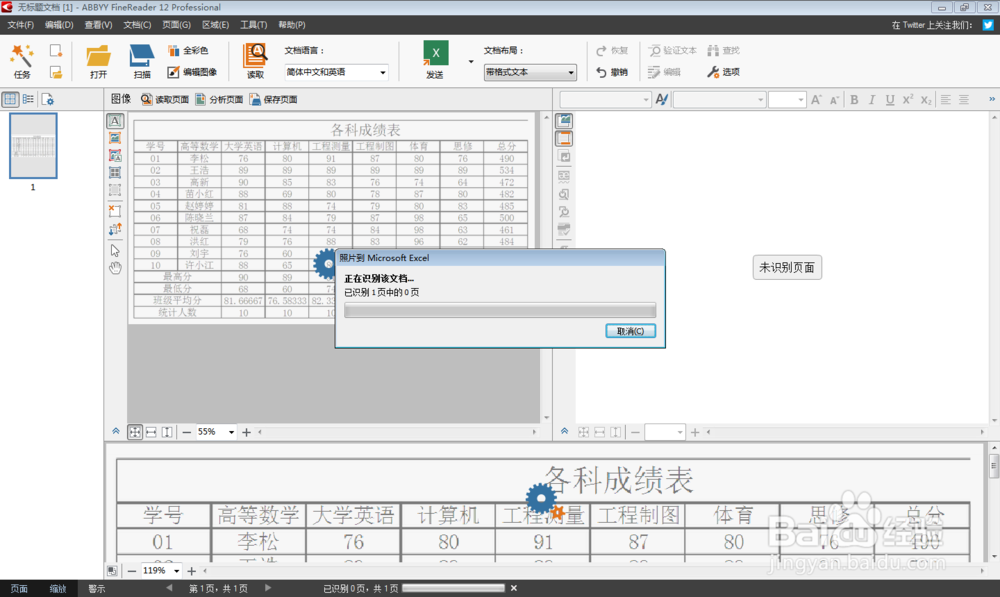Screen dimensions: 1000x597
Task: Switch the pages pane to details list view
Action: point(28,100)
